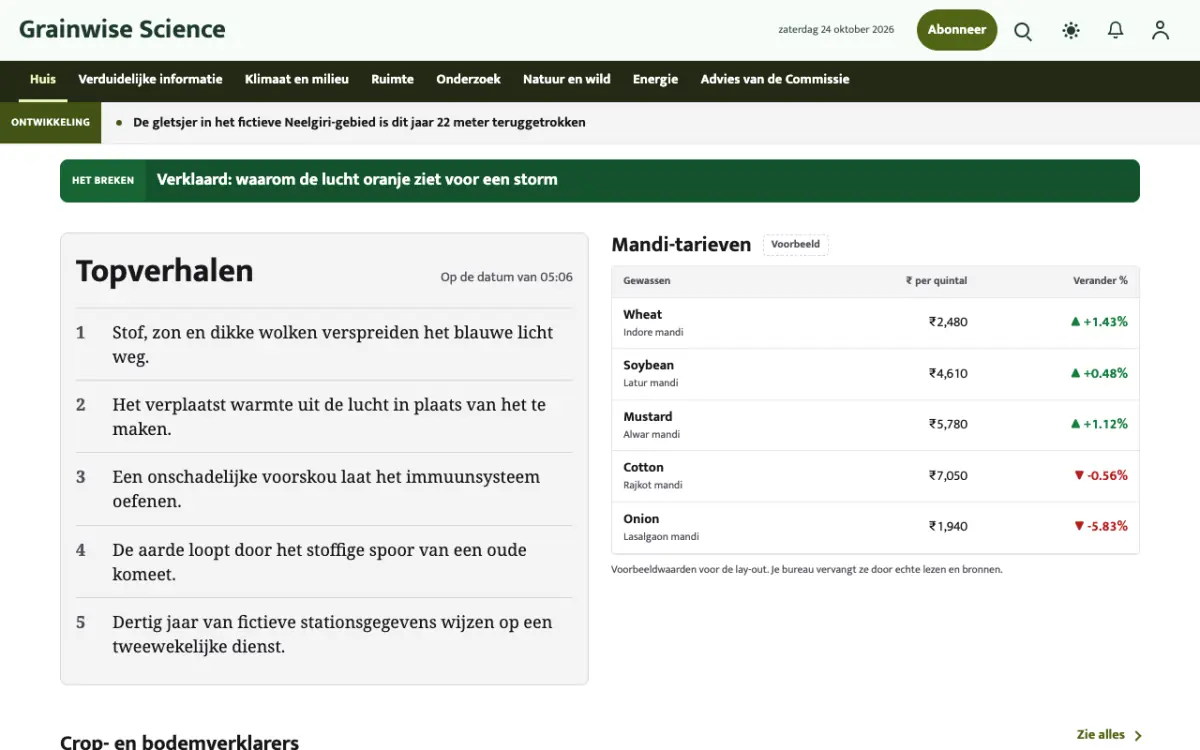Screen dimensions: 1200x750
Task: Select the Mustard row crop name
Action: 647,417
